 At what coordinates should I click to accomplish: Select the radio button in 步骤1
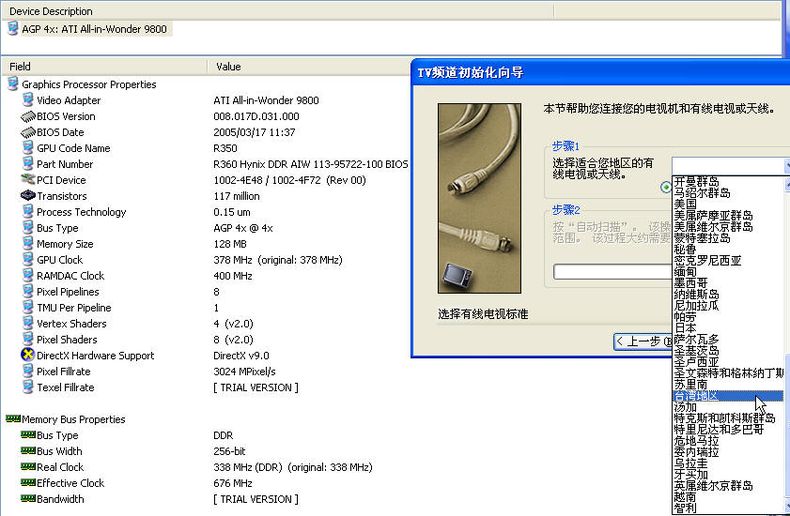click(x=666, y=187)
